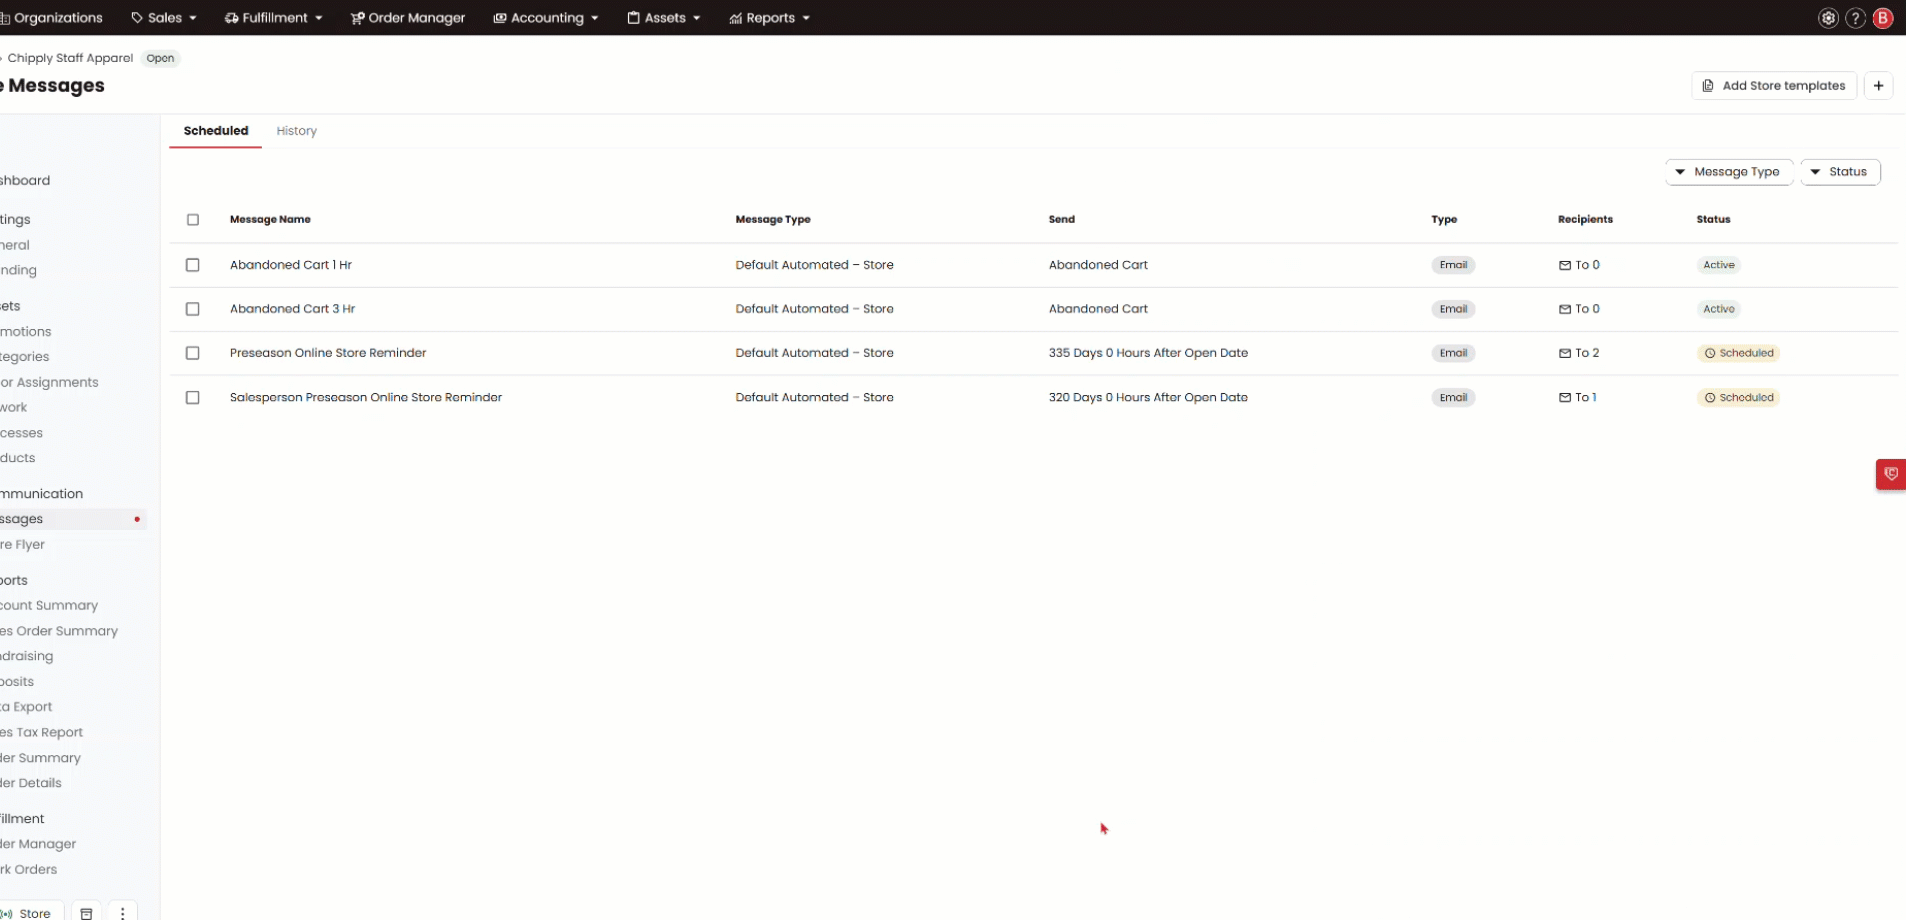Click the Sales Order Summary sidebar link
Screen dimensions: 1906x920
point(59,631)
